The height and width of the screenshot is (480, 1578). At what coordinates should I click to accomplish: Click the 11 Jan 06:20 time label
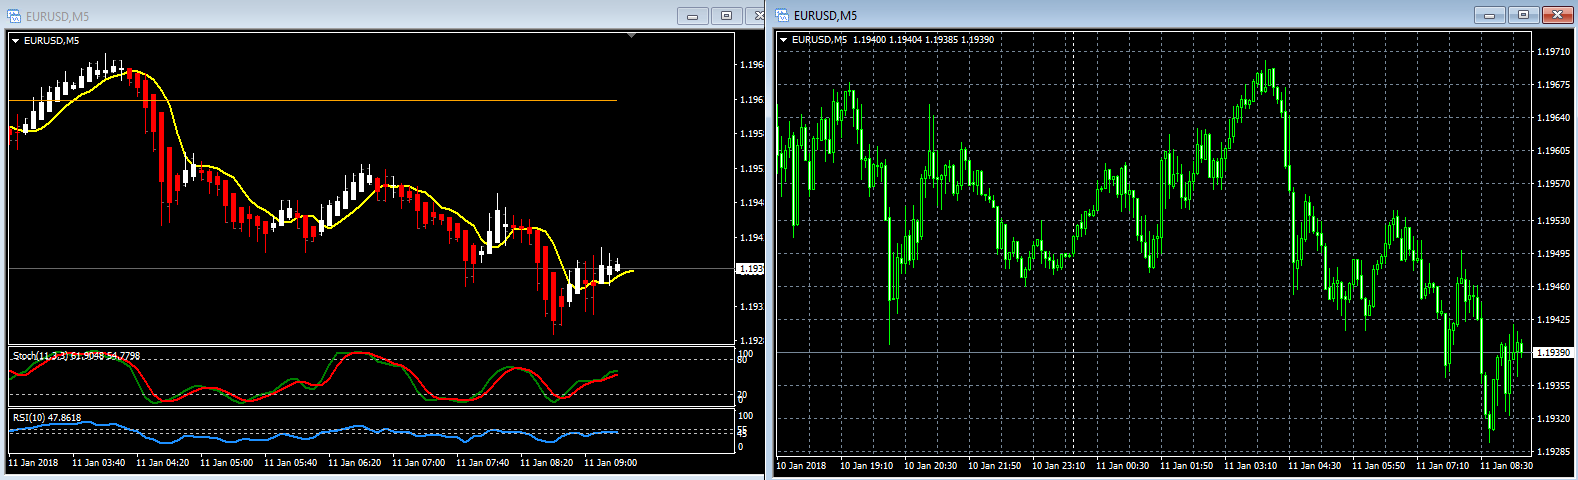click(354, 463)
